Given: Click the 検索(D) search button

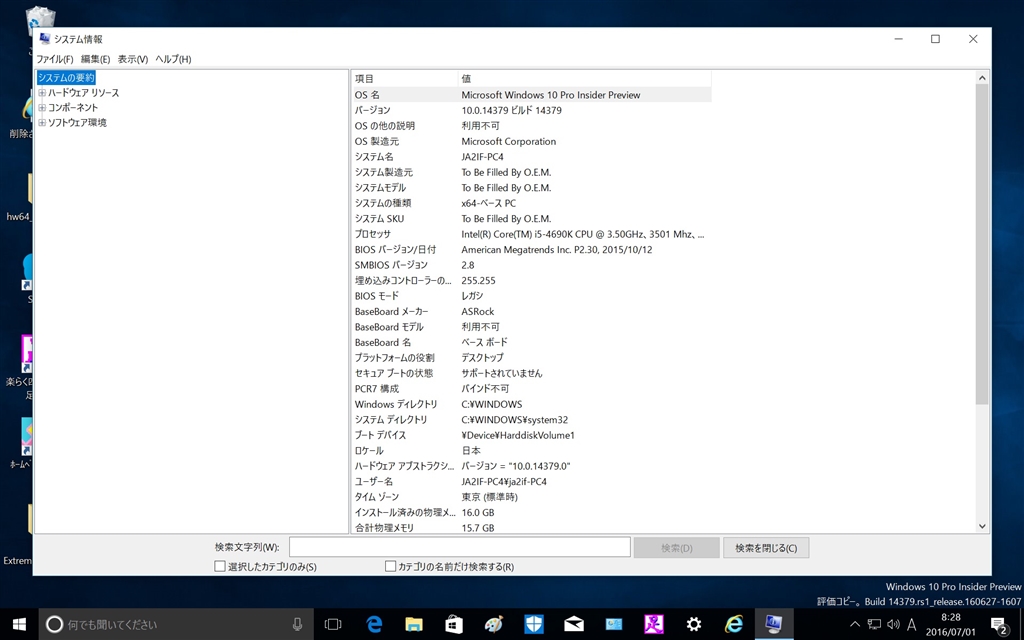Looking at the screenshot, I should 677,548.
